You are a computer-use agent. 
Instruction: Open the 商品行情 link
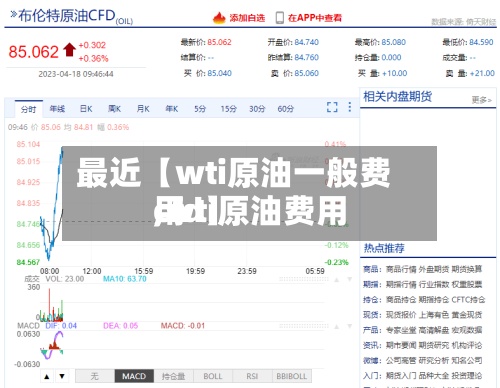401,269
